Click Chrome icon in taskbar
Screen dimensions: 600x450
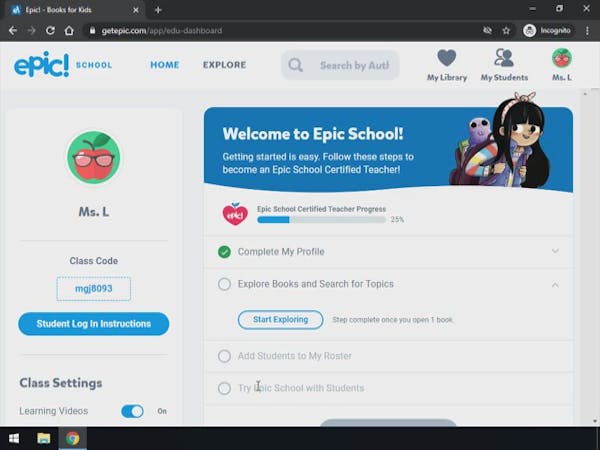(x=72, y=438)
